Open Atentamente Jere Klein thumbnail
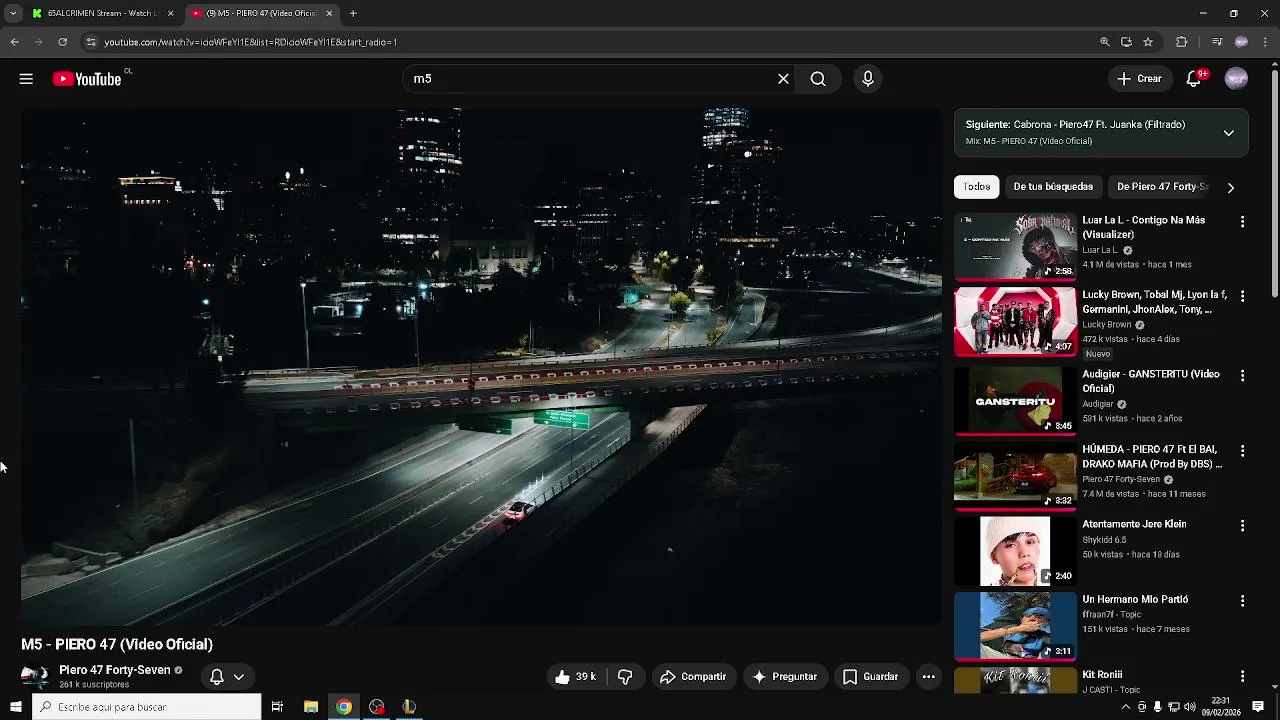The image size is (1280, 720). 1015,551
